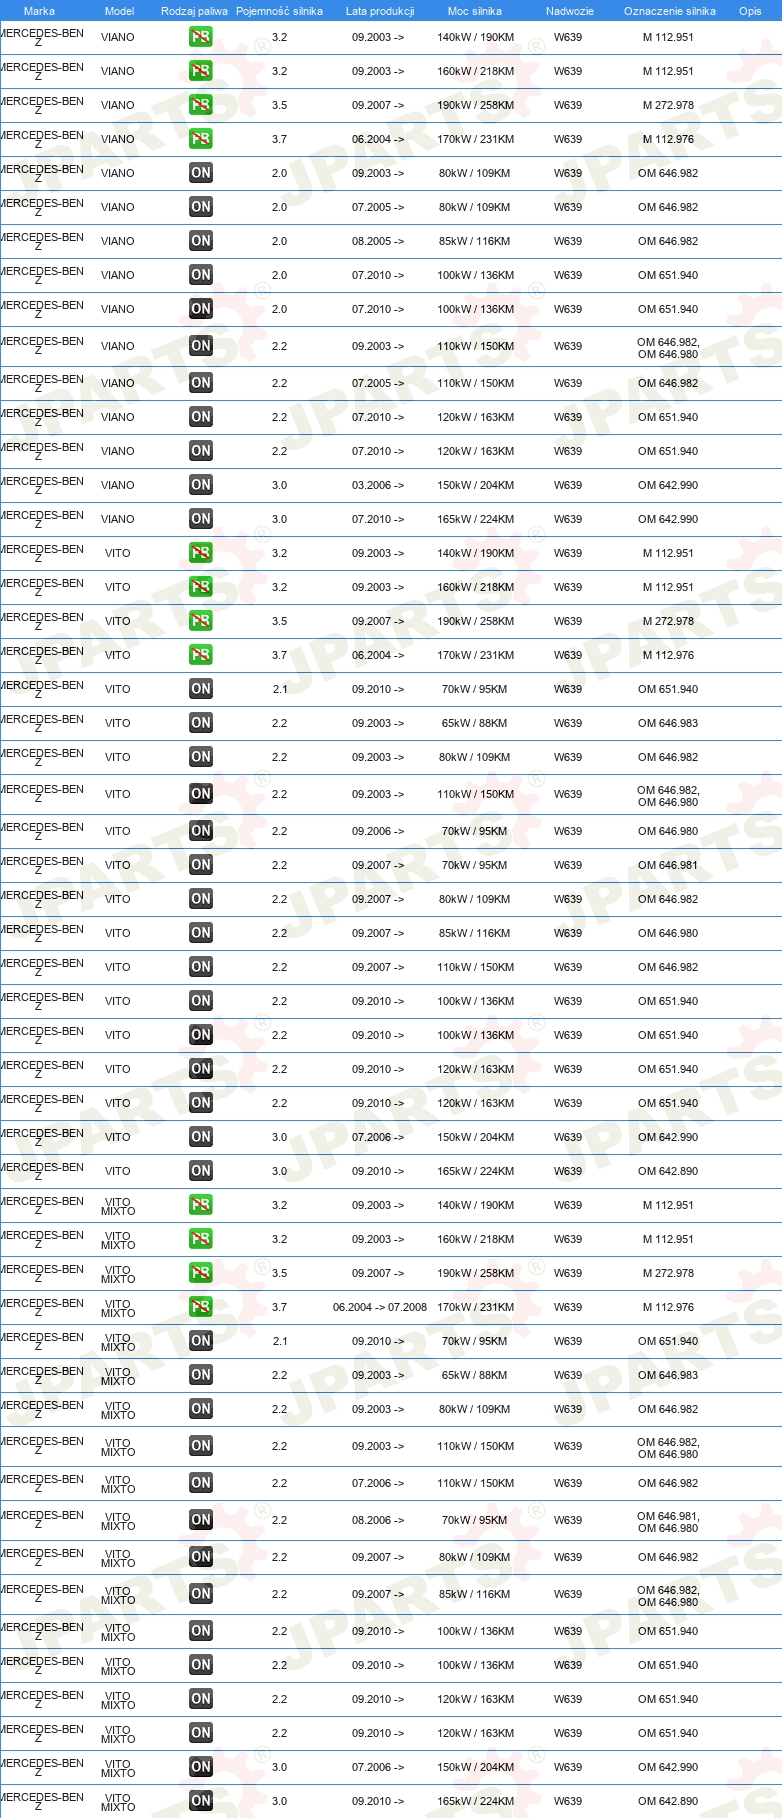
Task: Select '2.1' engine capacity in the plain VITO row
Action: pos(279,689)
